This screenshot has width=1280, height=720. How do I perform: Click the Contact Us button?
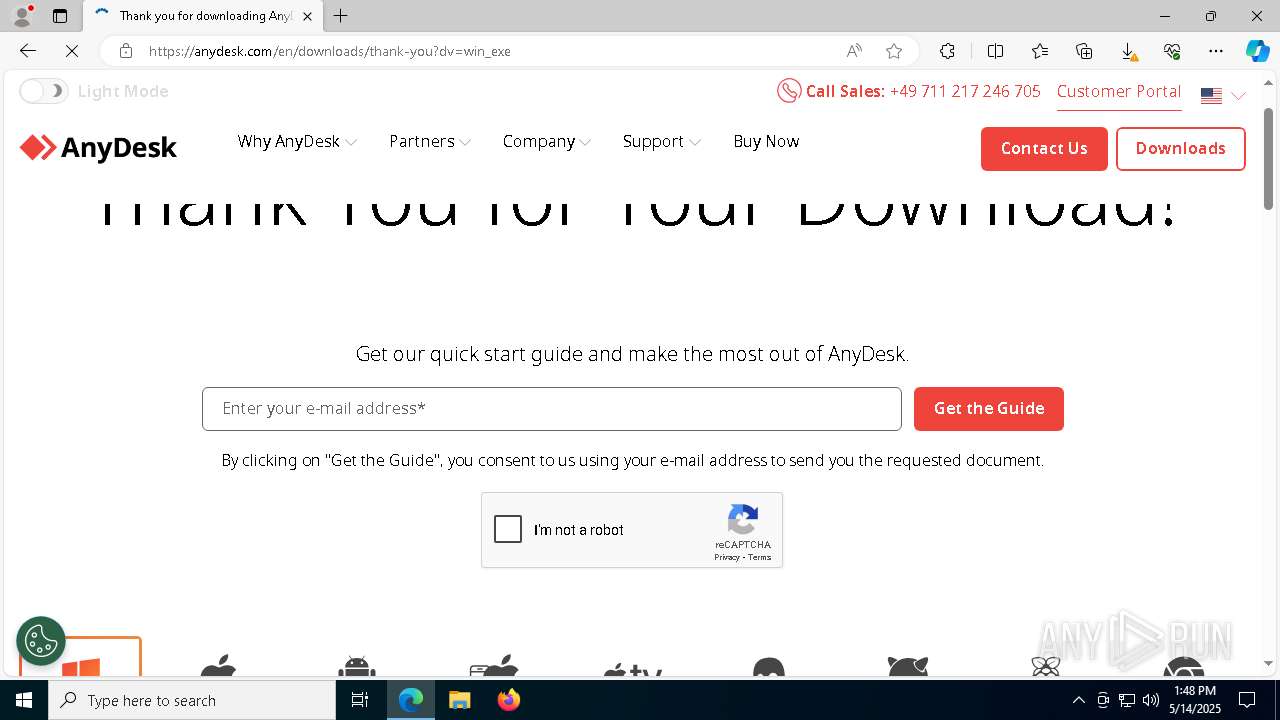coord(1044,148)
